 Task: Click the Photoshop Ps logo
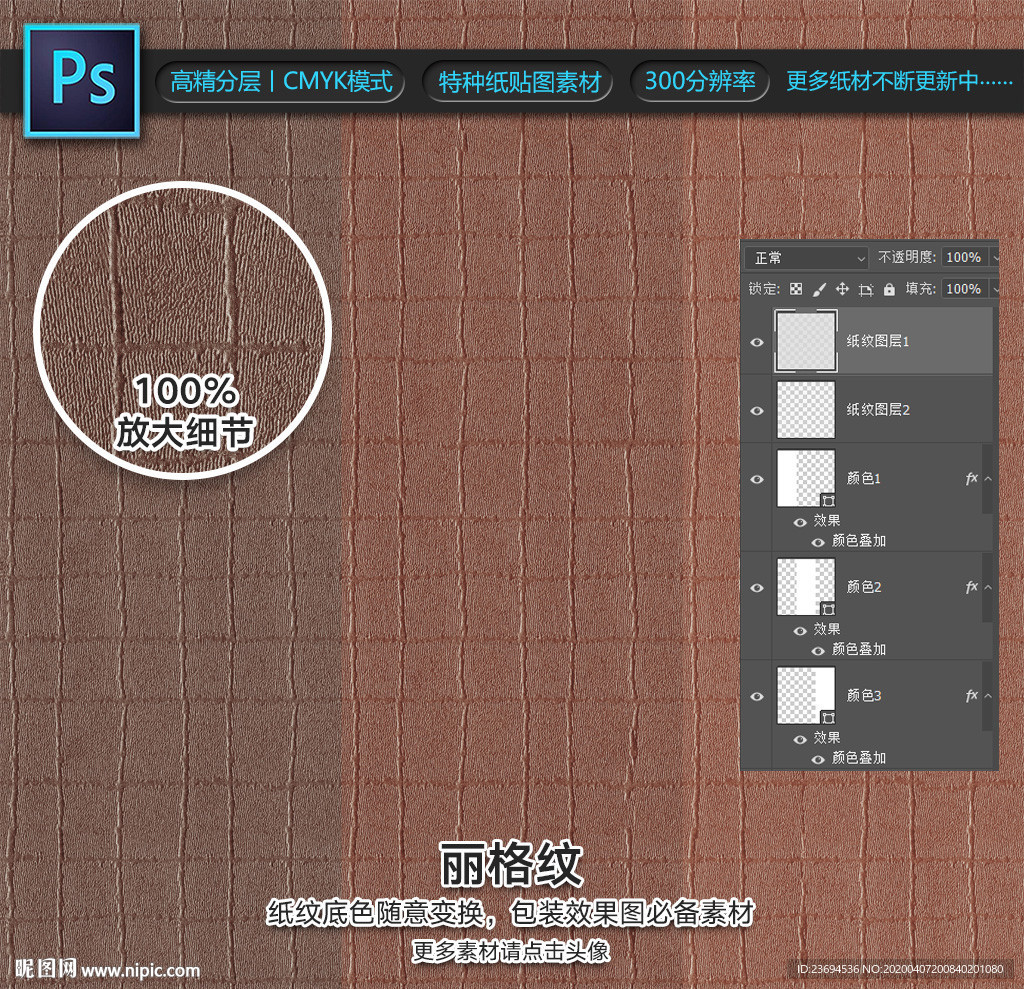point(82,81)
